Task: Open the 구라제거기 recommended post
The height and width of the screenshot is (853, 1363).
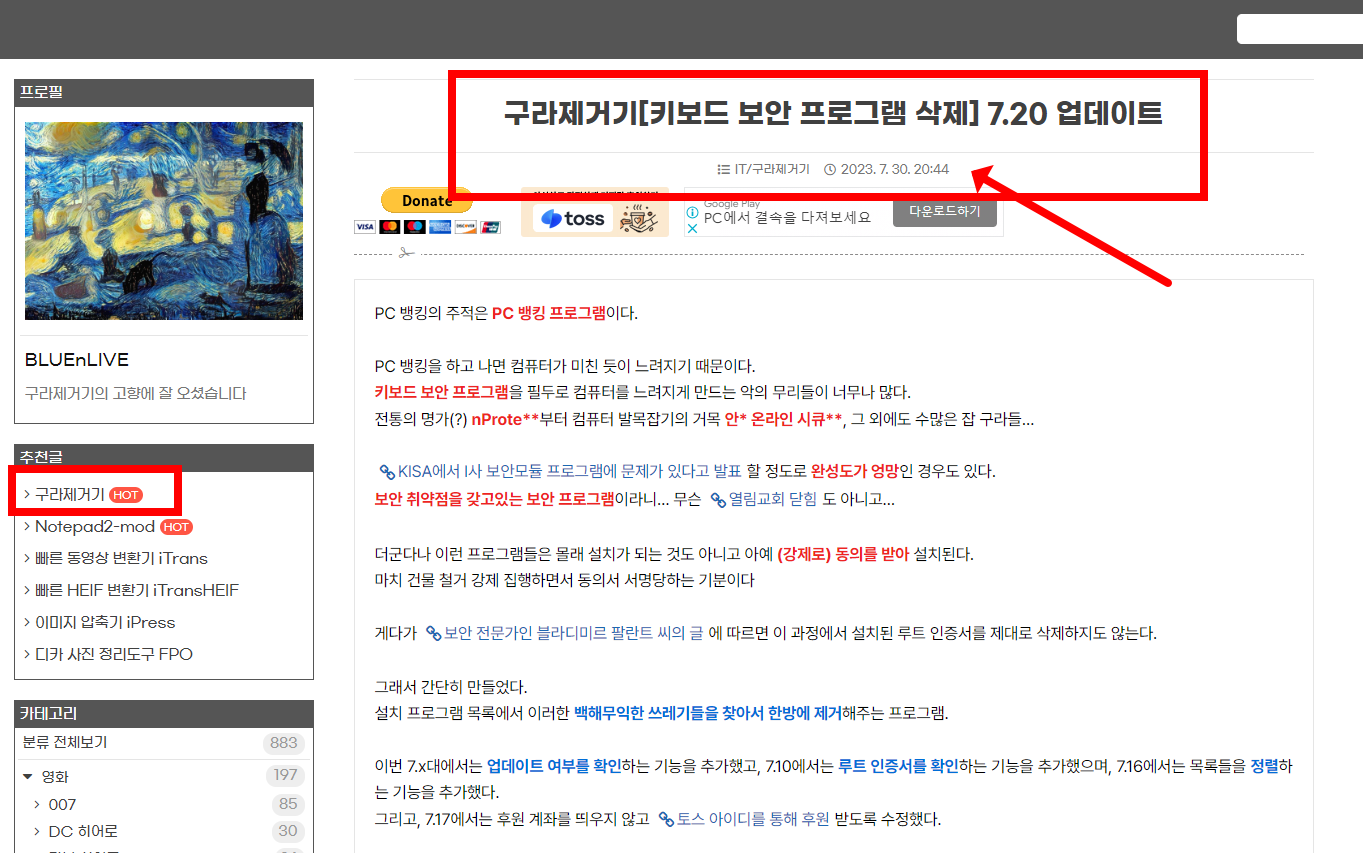Action: [70, 495]
